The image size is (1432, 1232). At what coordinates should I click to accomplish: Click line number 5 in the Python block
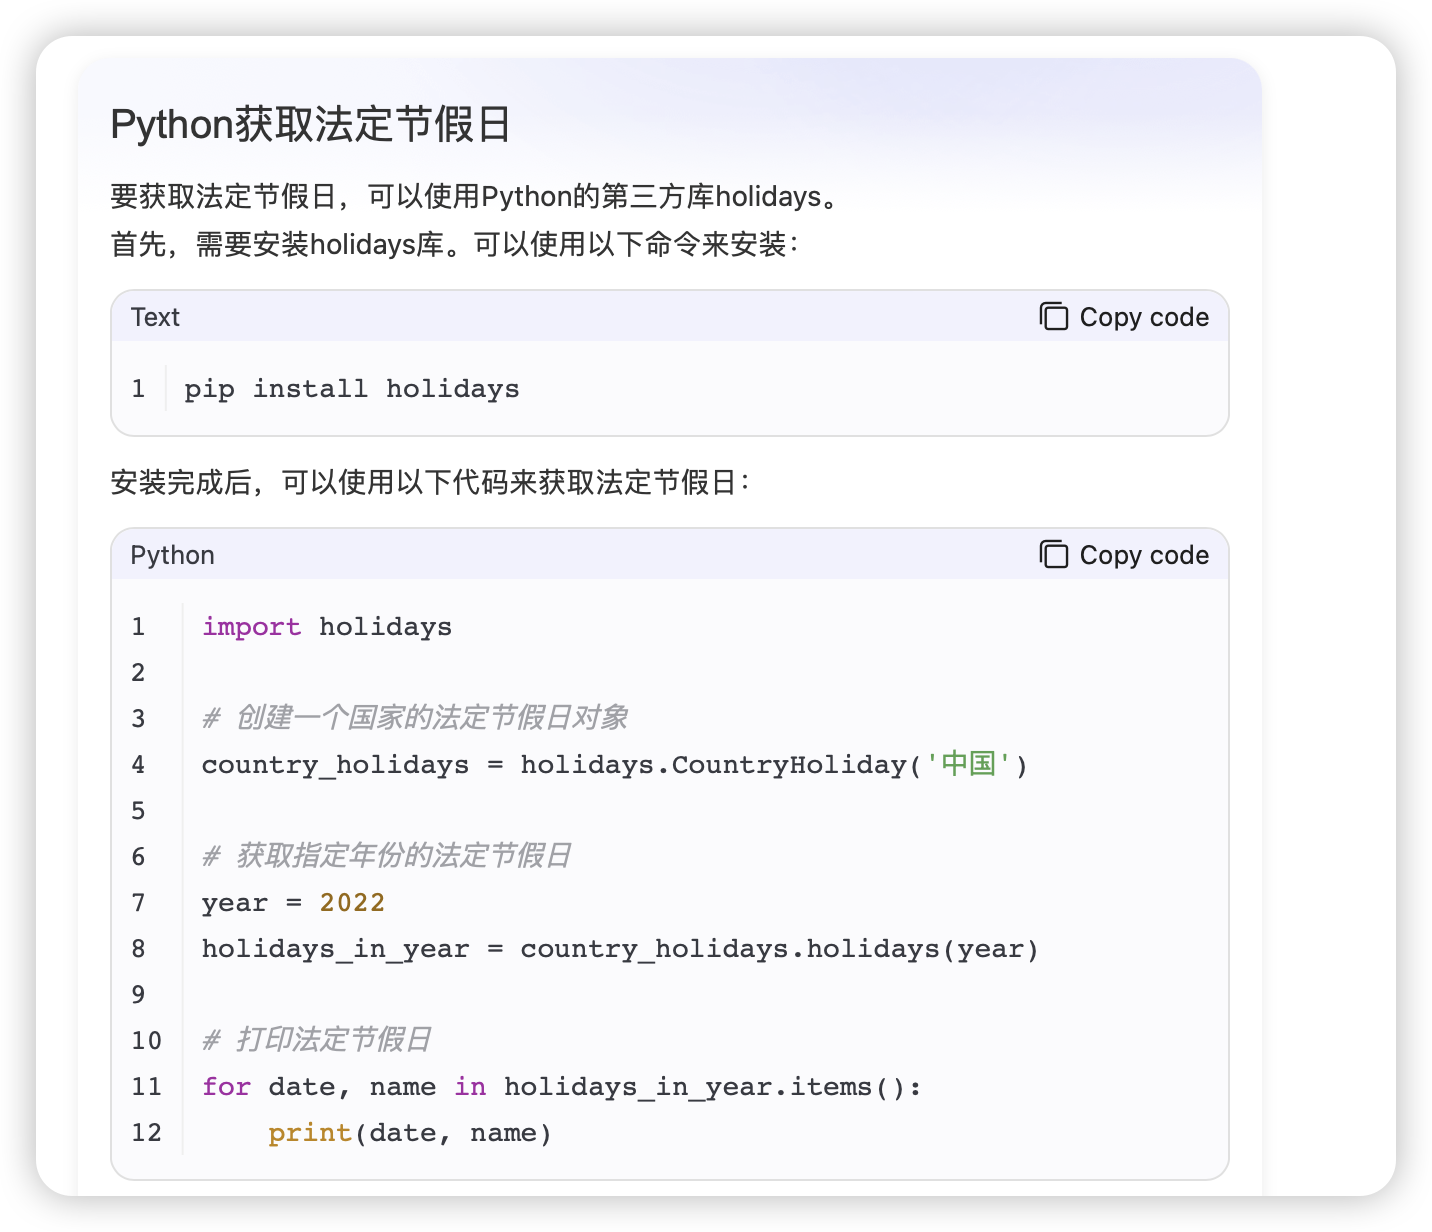[139, 811]
